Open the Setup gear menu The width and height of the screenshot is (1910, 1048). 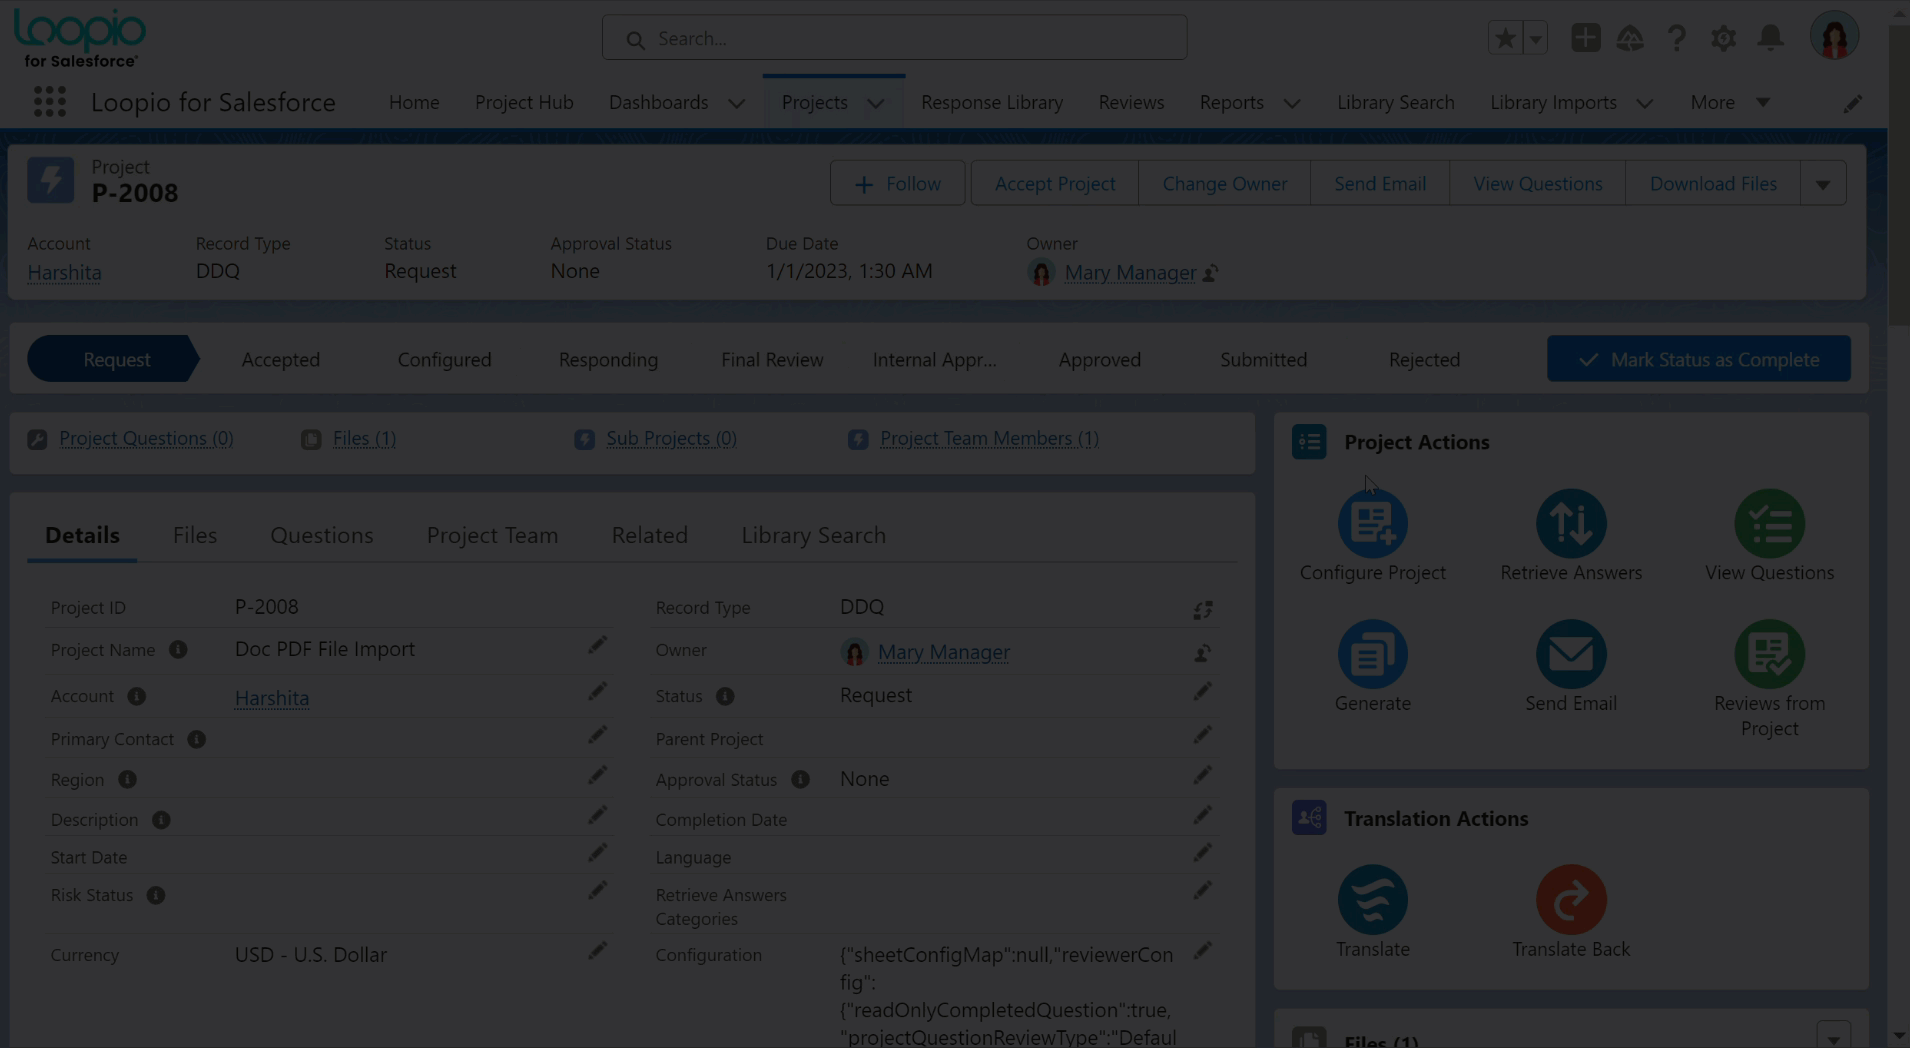(1723, 38)
